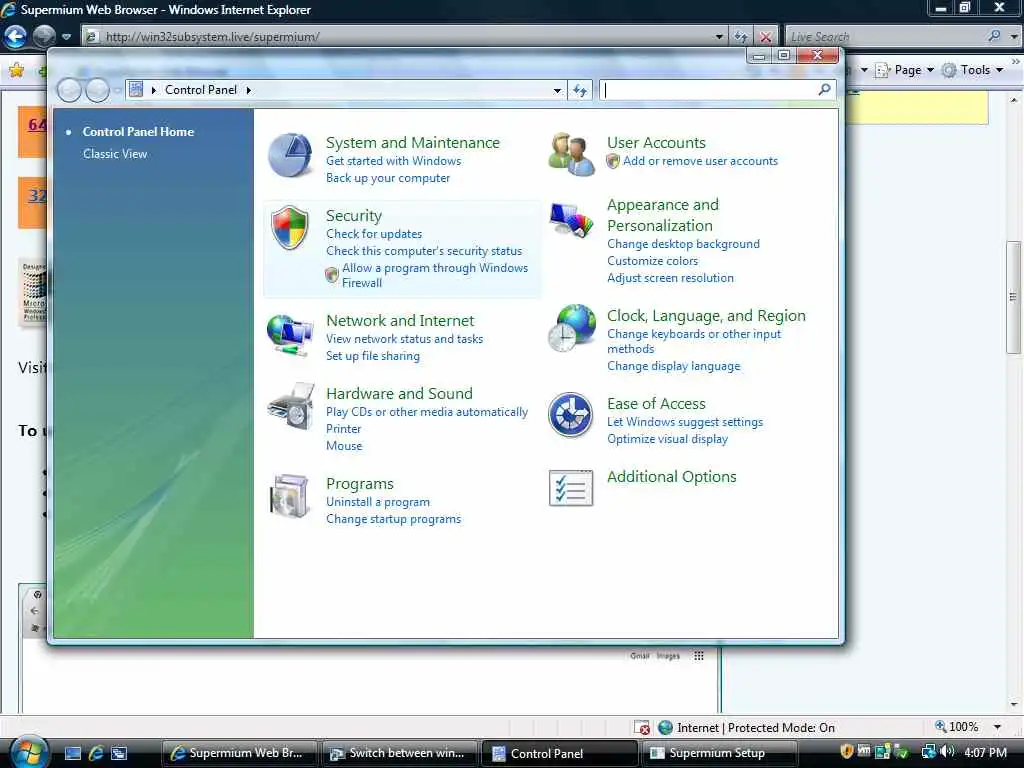The width and height of the screenshot is (1024, 768).
Task: Open Allow a program through Windows Firewall
Action: click(x=435, y=276)
